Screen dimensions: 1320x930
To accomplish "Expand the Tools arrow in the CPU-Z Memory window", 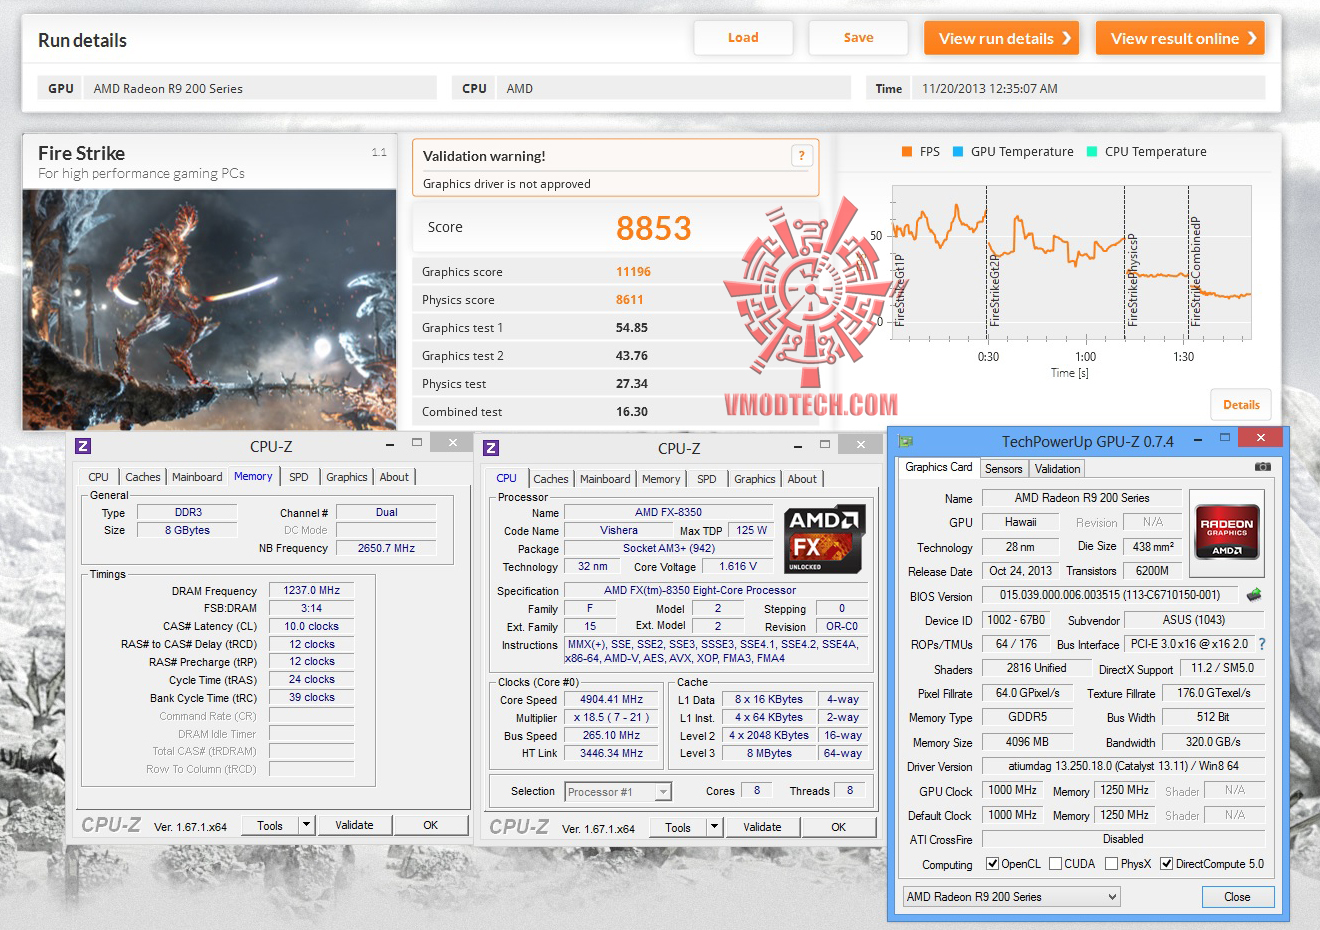I will click(x=307, y=825).
